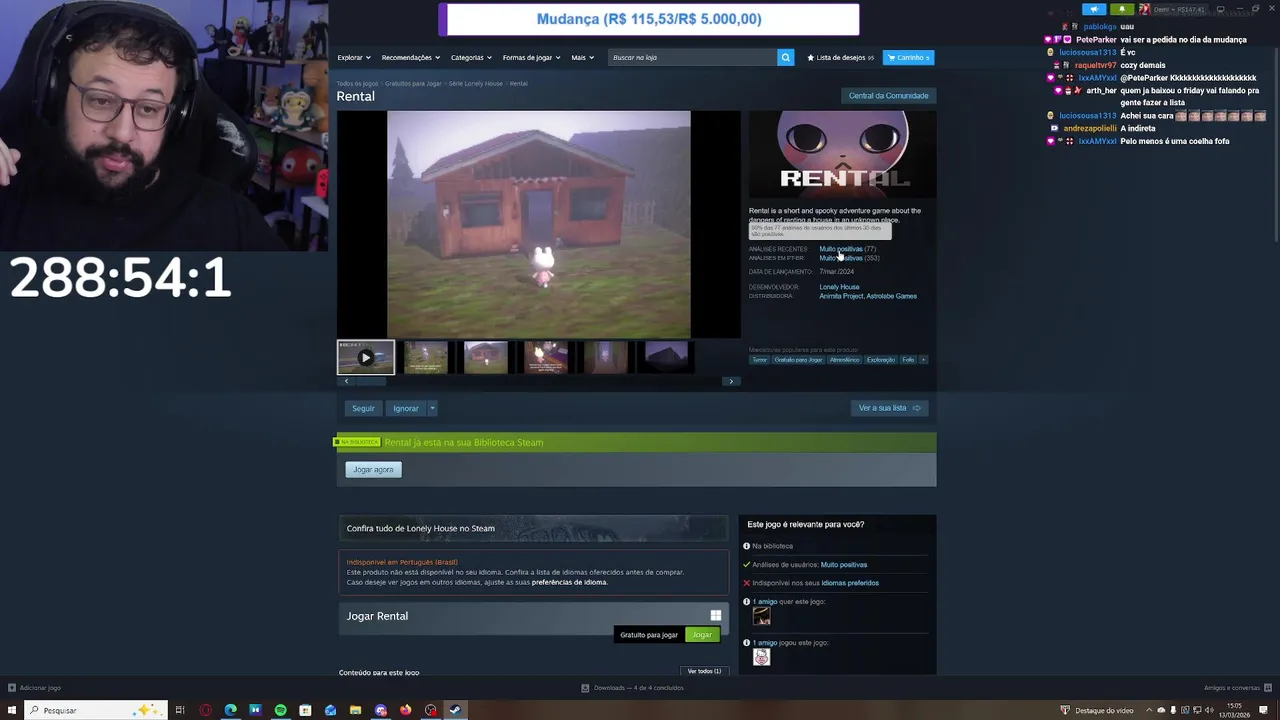Screen dimensions: 1280x720
Task: Open Central da Comunidade
Action: 888,95
